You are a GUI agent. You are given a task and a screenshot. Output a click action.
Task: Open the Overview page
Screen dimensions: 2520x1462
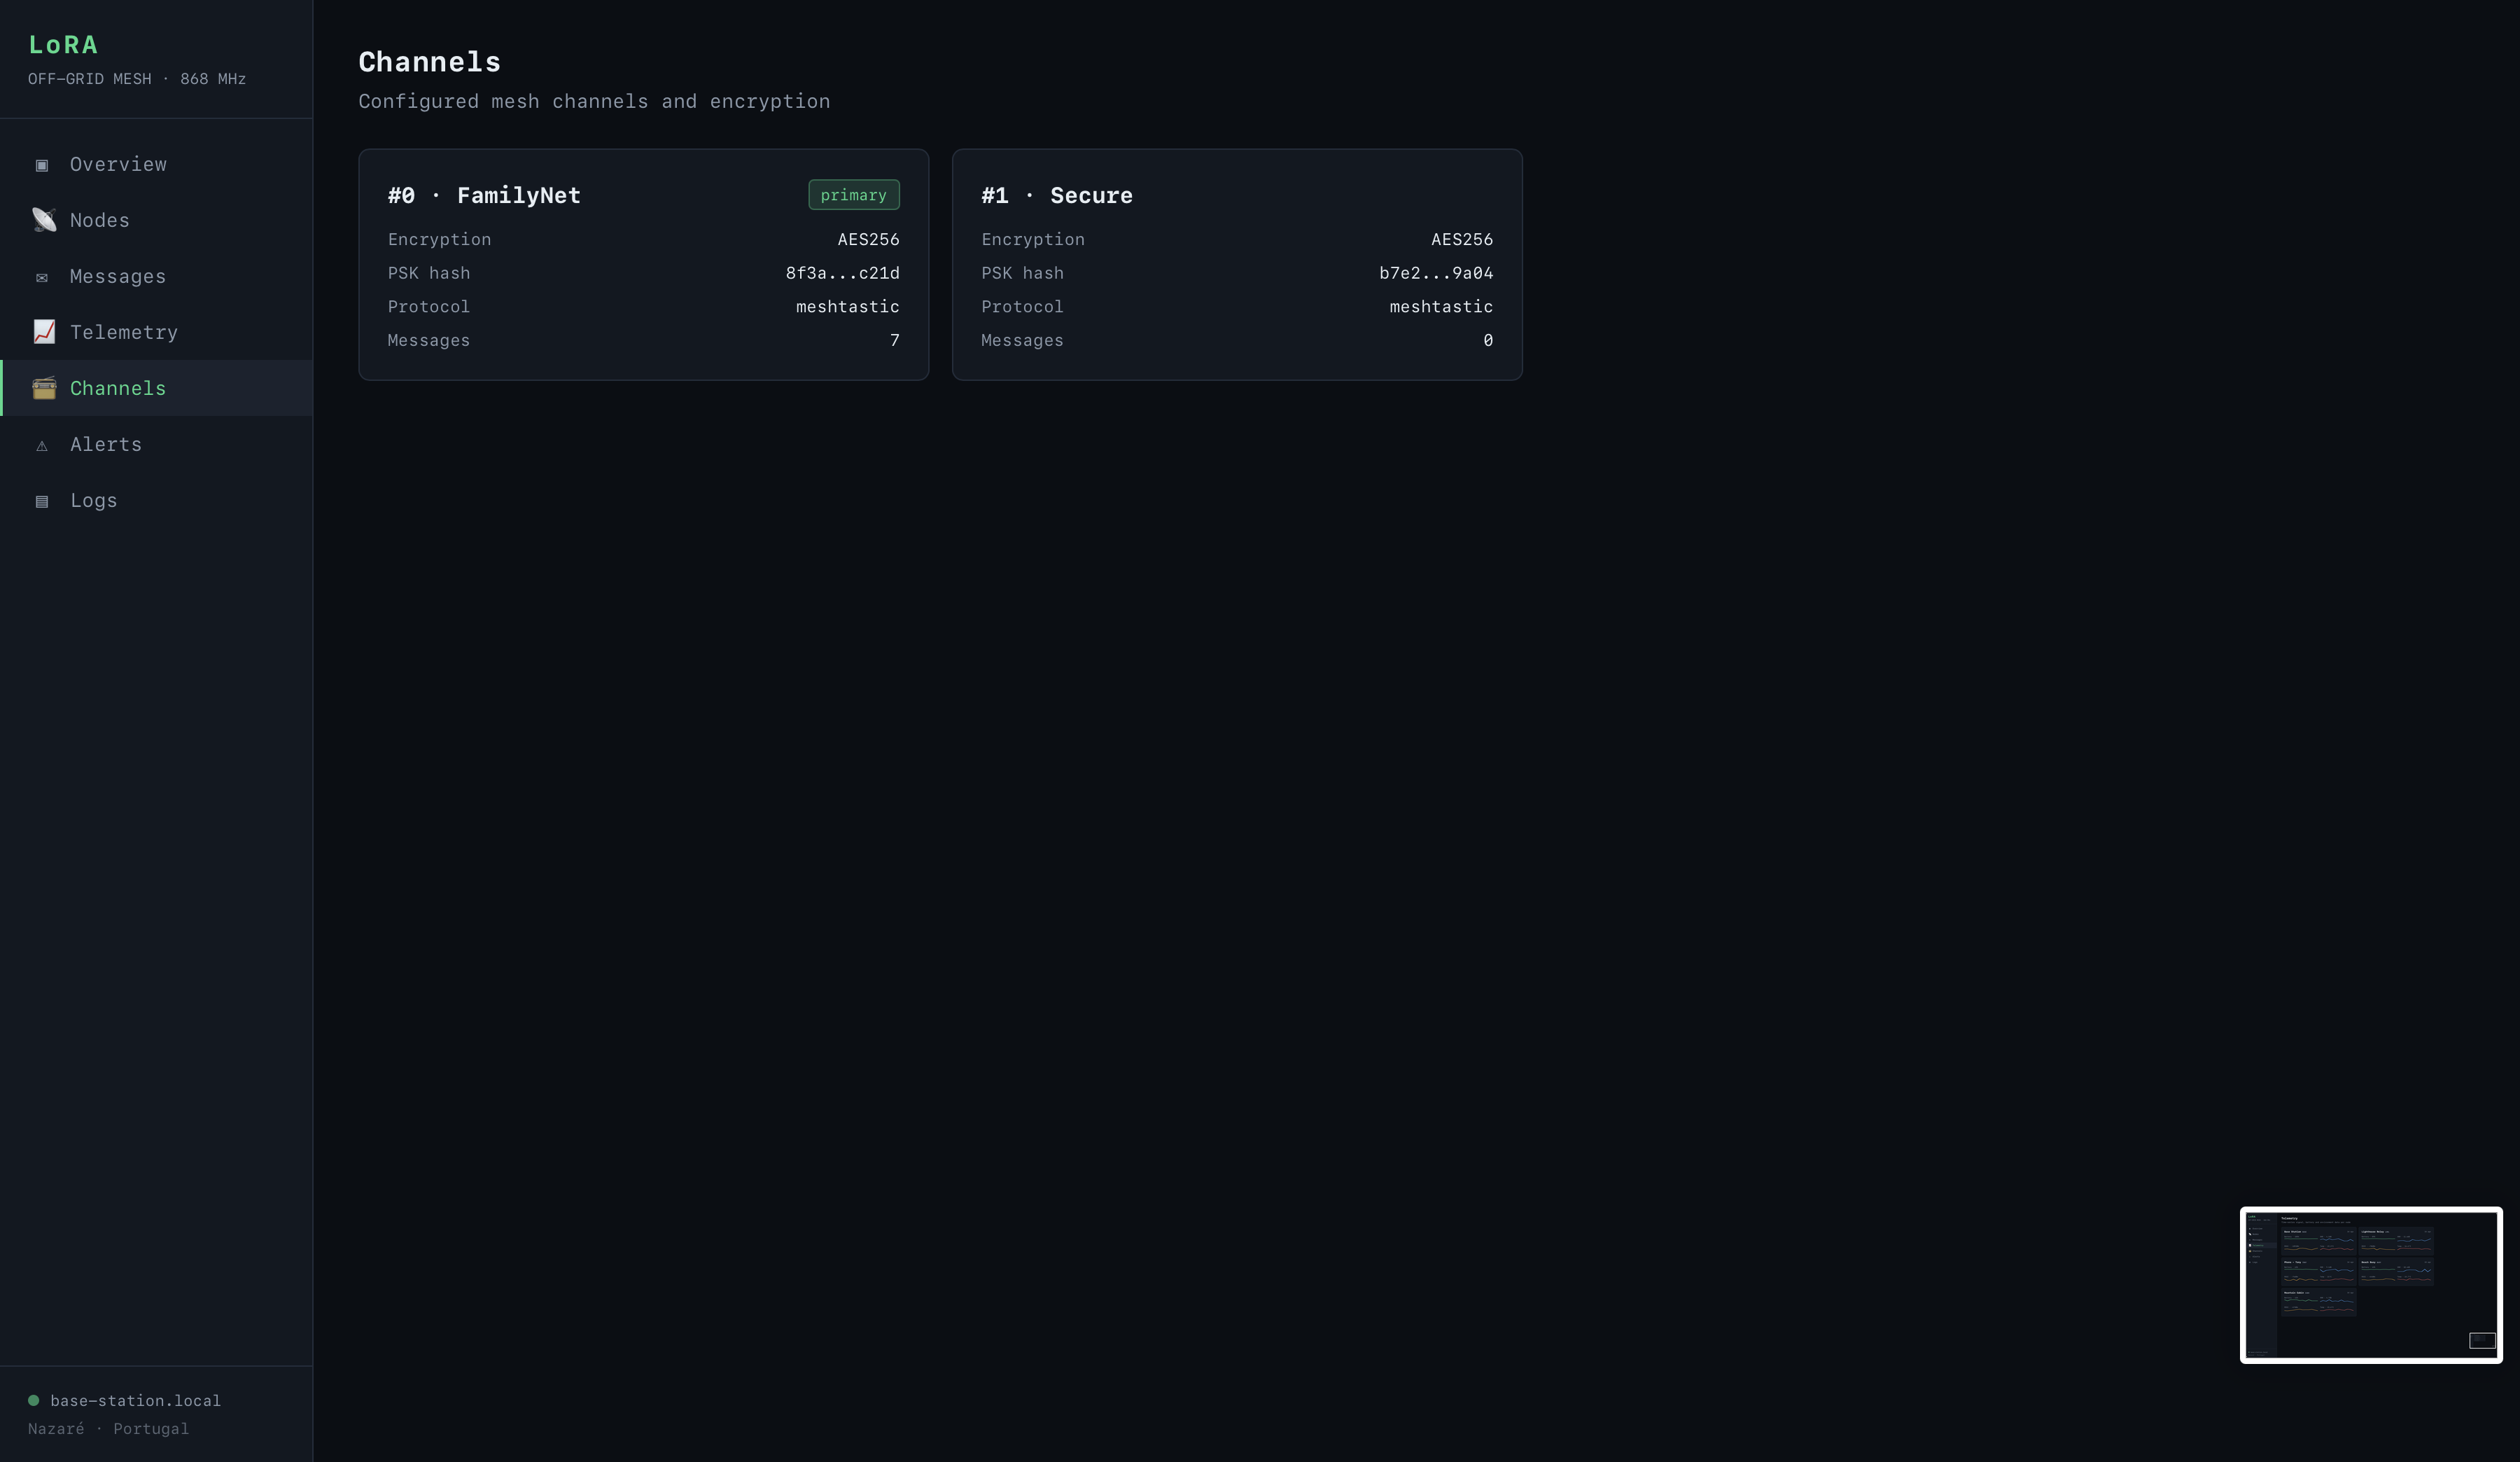click(x=157, y=164)
